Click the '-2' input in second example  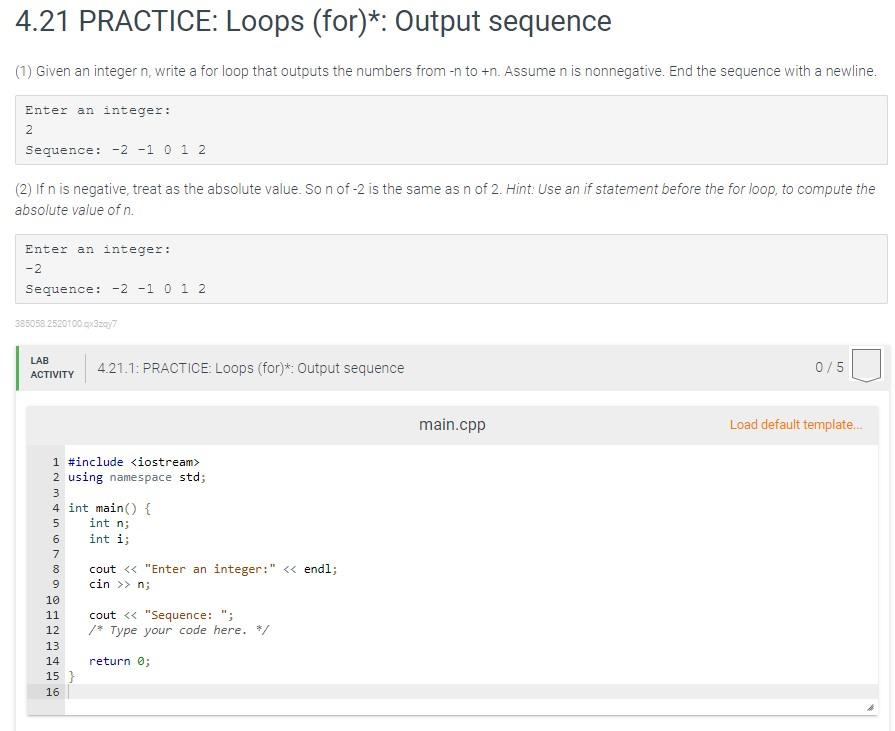point(33,269)
